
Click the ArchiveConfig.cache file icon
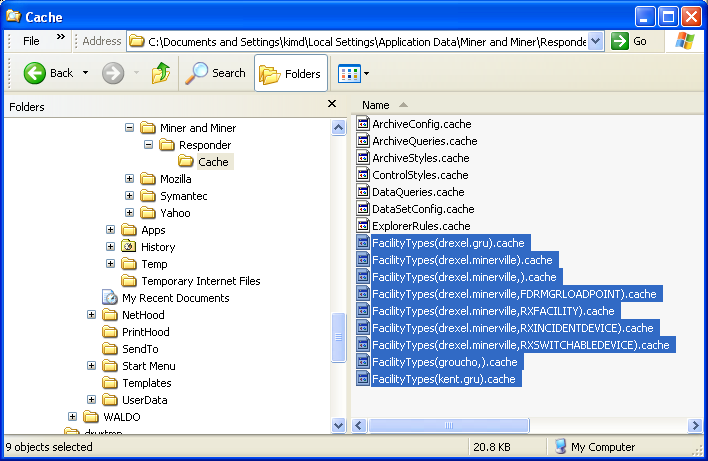pyautogui.click(x=363, y=124)
